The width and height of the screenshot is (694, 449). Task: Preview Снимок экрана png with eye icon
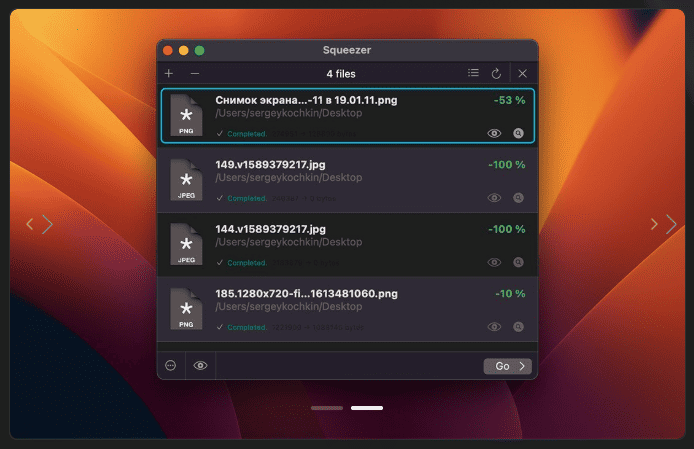[494, 133]
